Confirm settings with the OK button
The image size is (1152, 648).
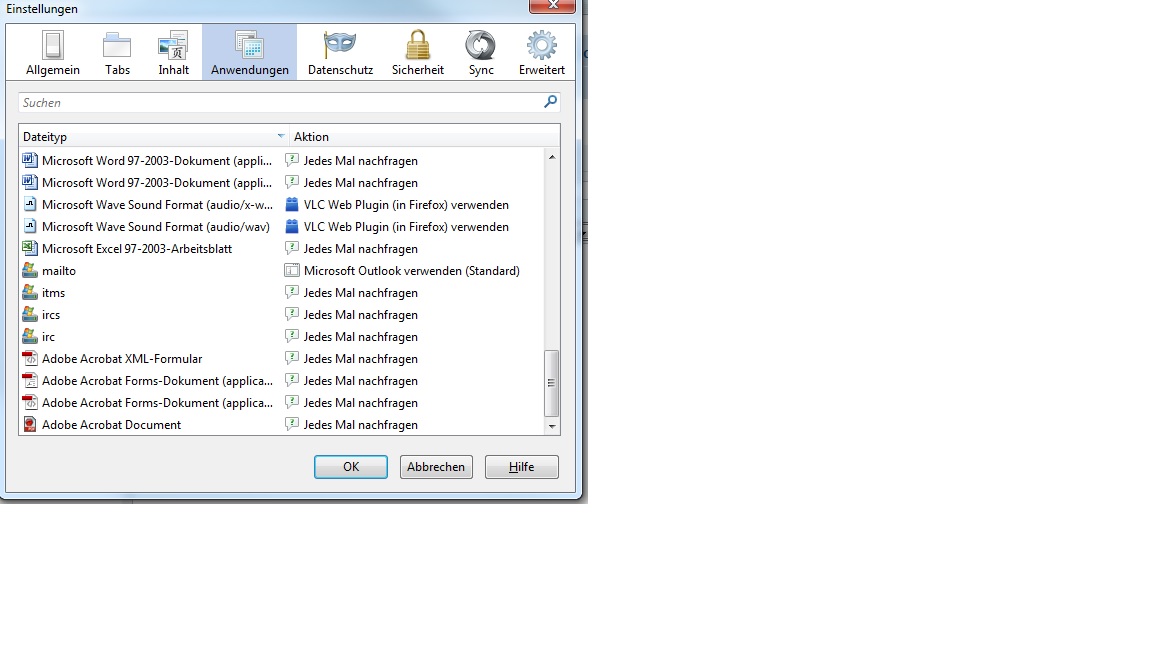[350, 467]
